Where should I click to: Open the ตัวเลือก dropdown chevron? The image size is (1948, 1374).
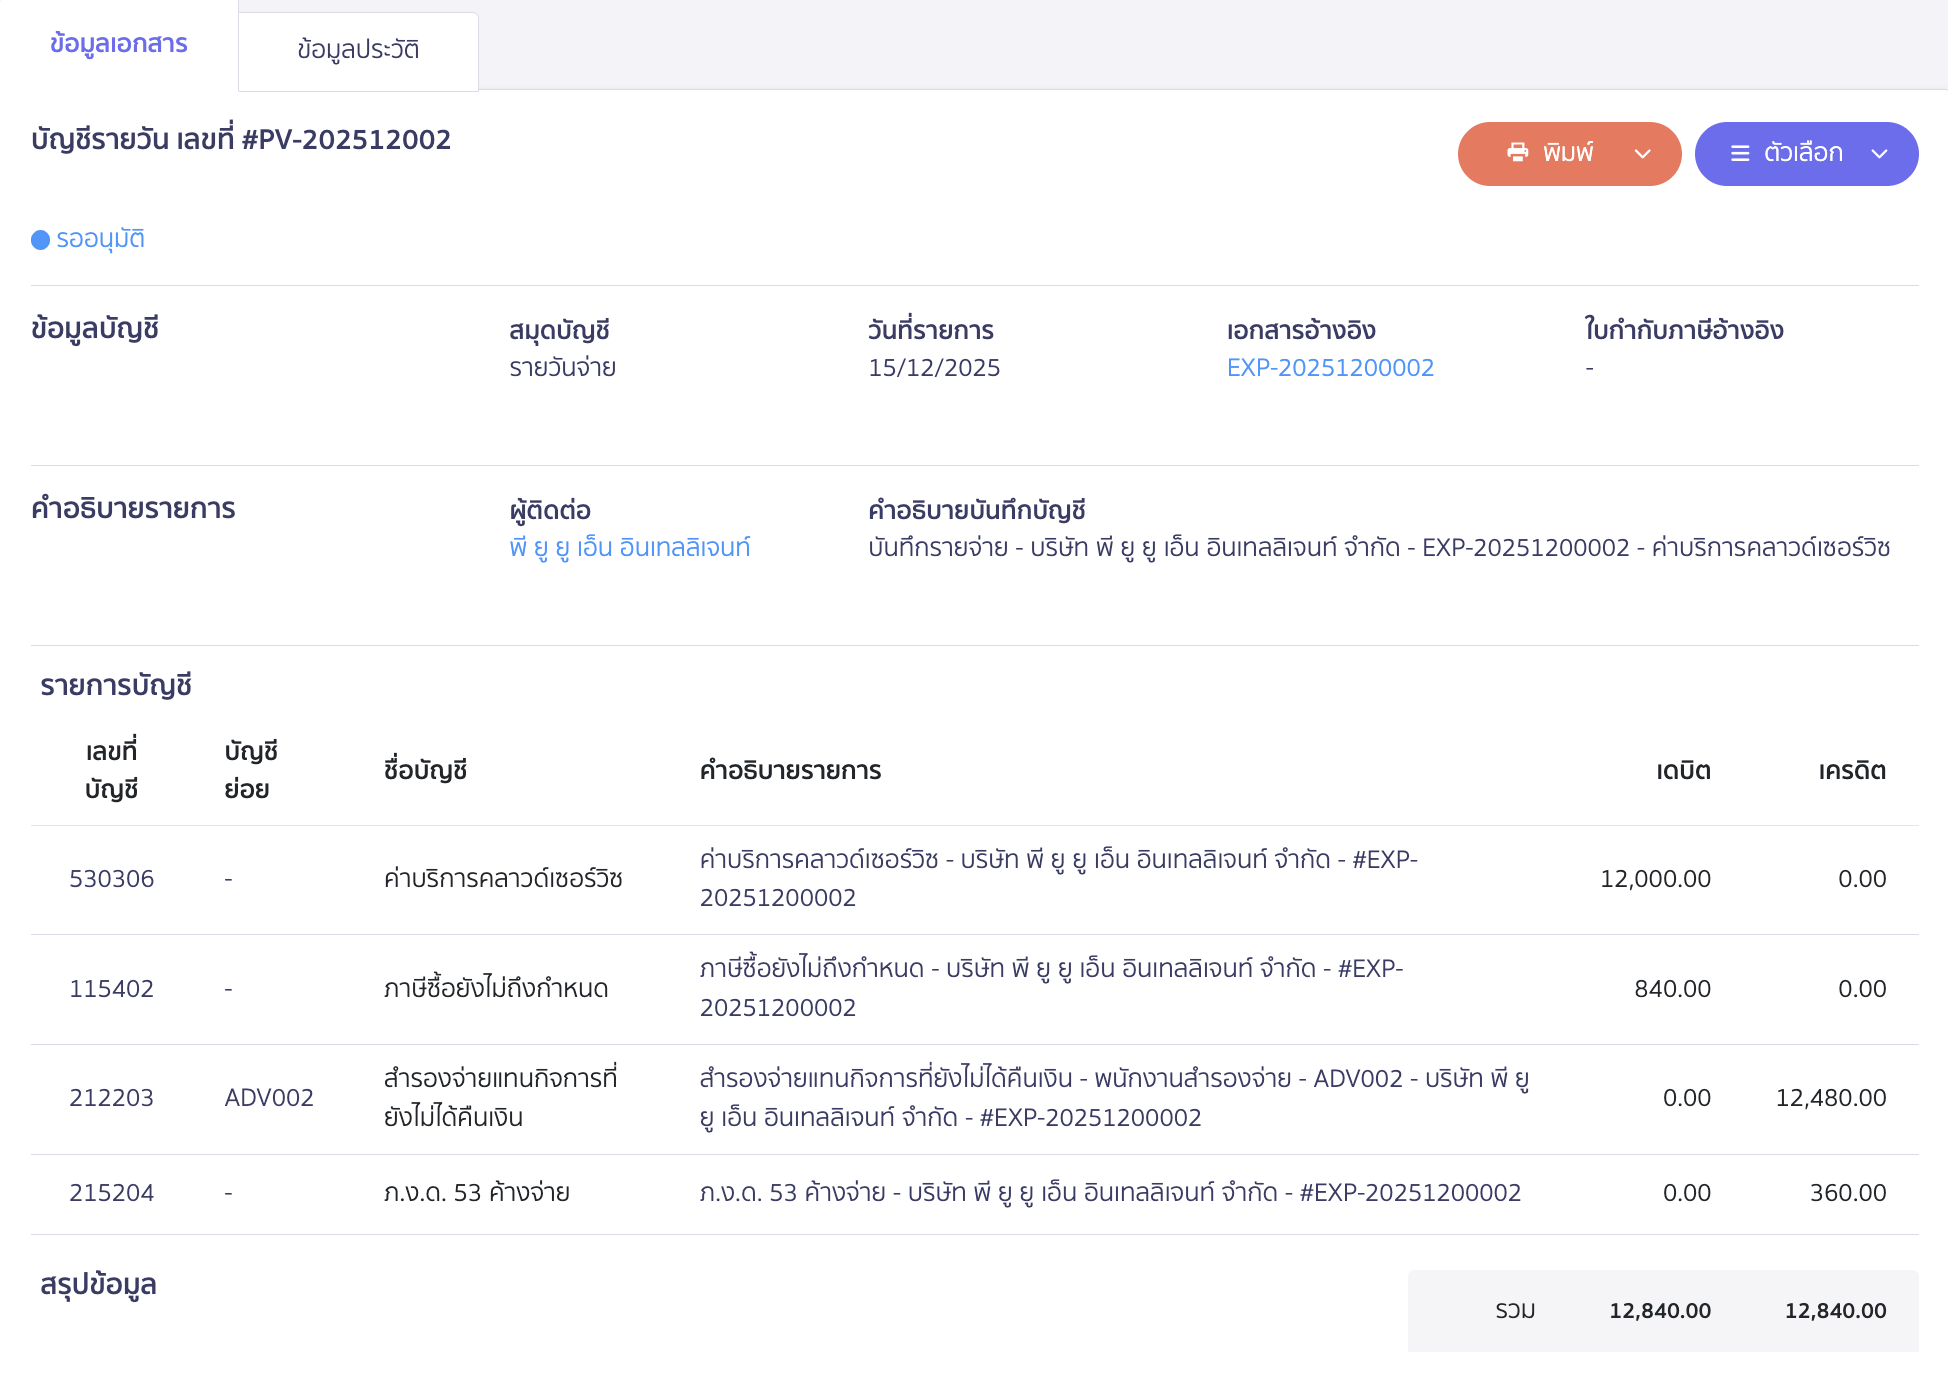pyautogui.click(x=1879, y=155)
